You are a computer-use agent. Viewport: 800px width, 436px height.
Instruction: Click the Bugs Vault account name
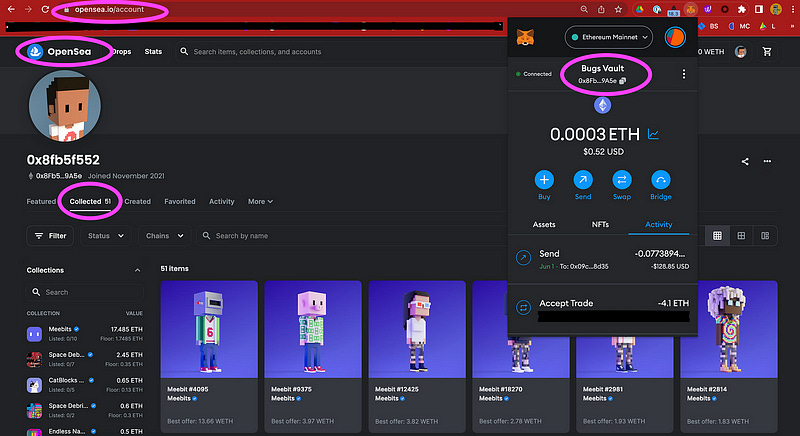[x=603, y=68]
